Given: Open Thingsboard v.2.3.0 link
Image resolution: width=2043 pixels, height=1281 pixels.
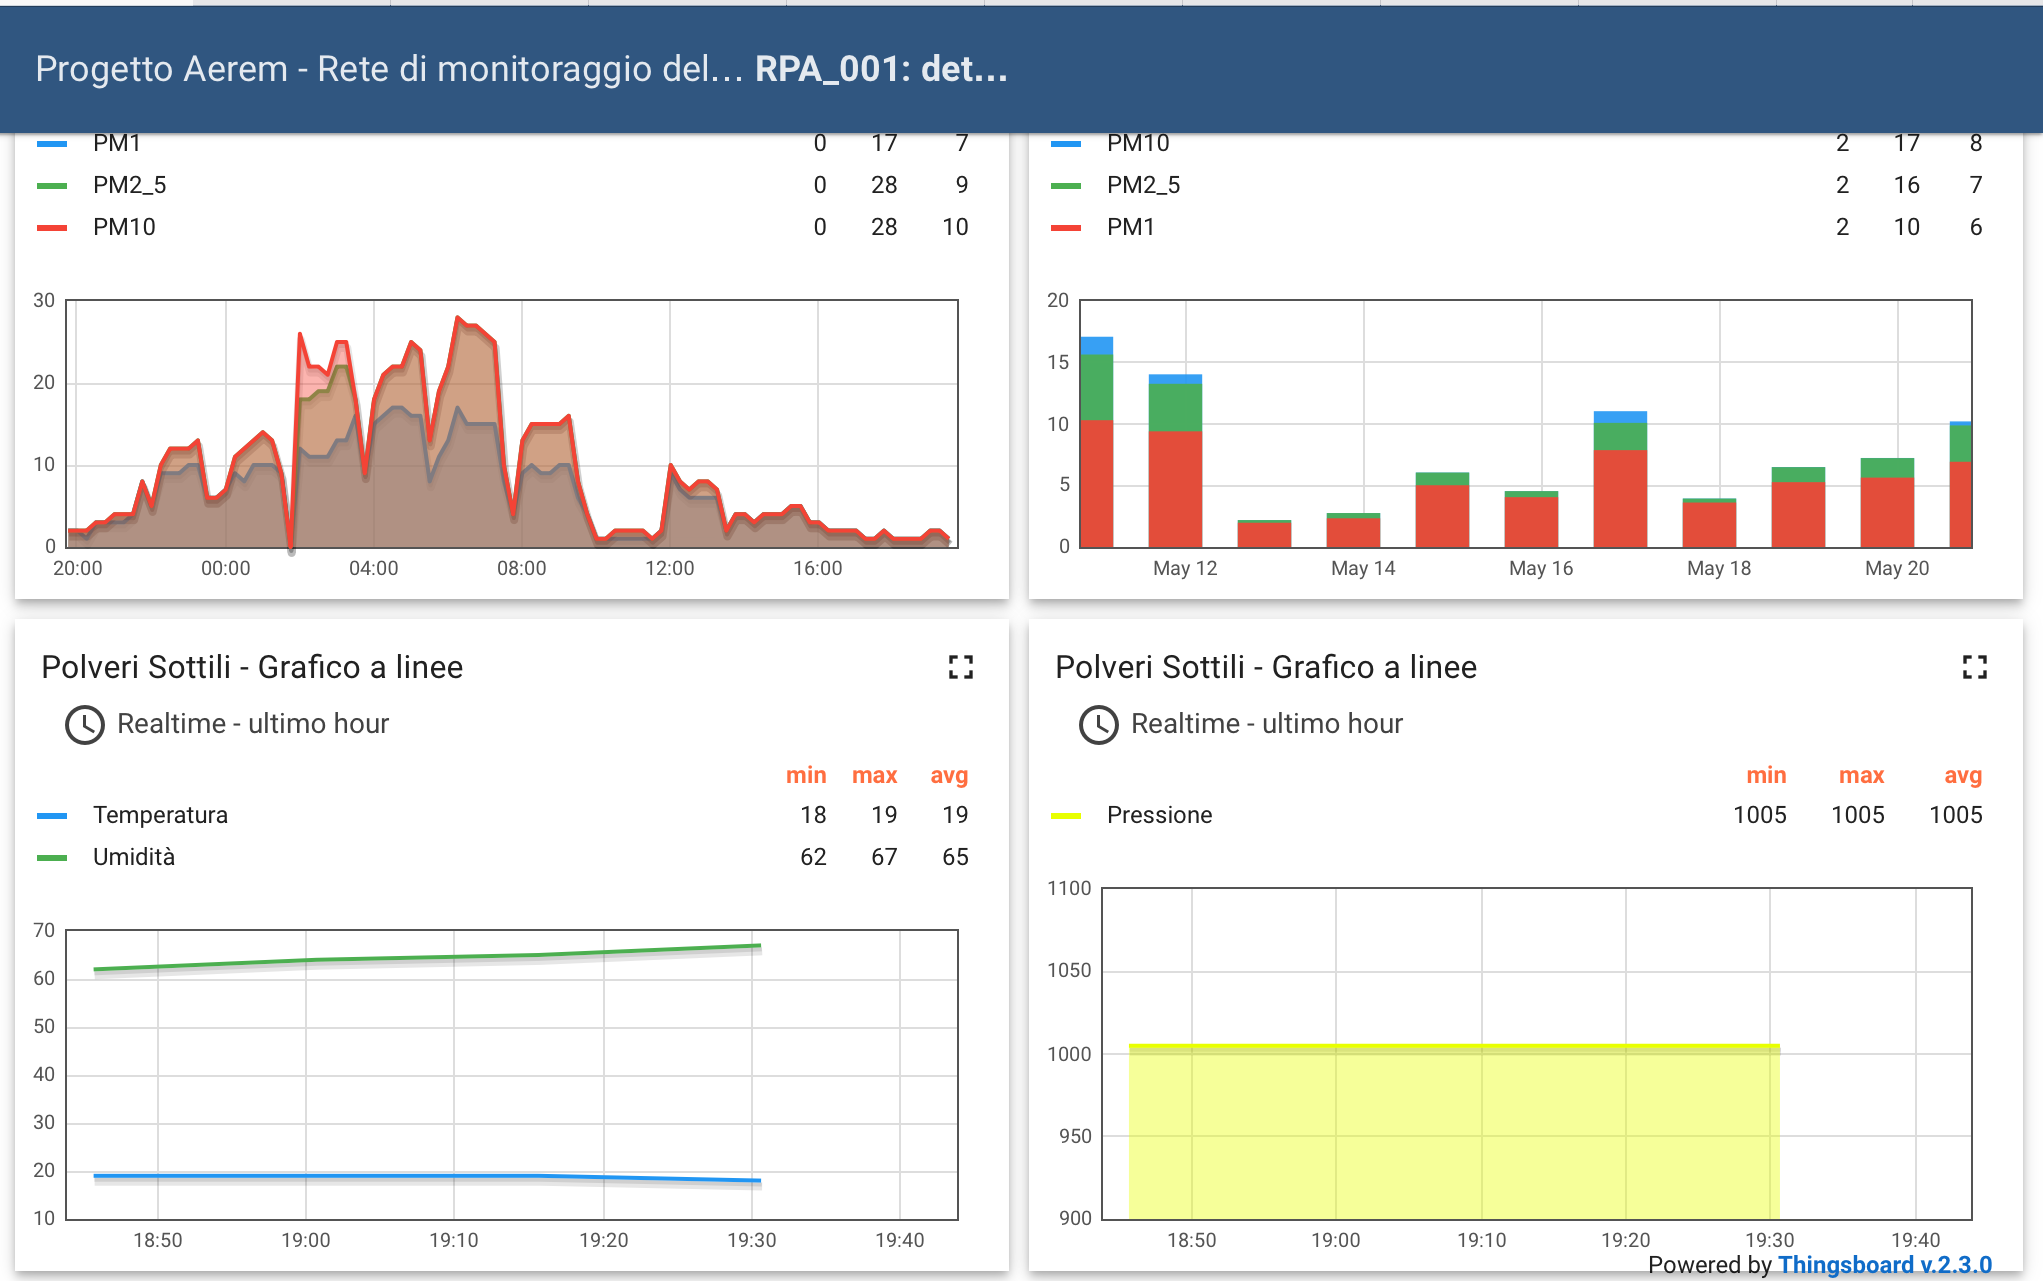Looking at the screenshot, I should tap(1884, 1265).
